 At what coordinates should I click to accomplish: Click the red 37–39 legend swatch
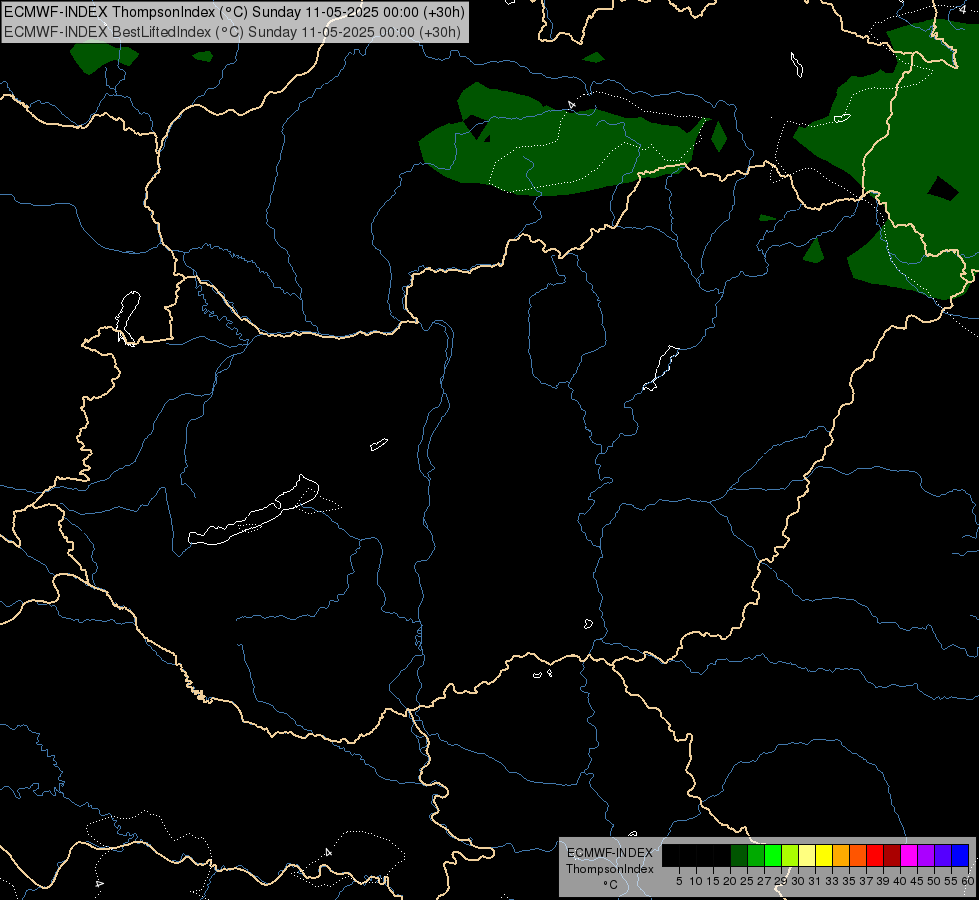tap(875, 855)
